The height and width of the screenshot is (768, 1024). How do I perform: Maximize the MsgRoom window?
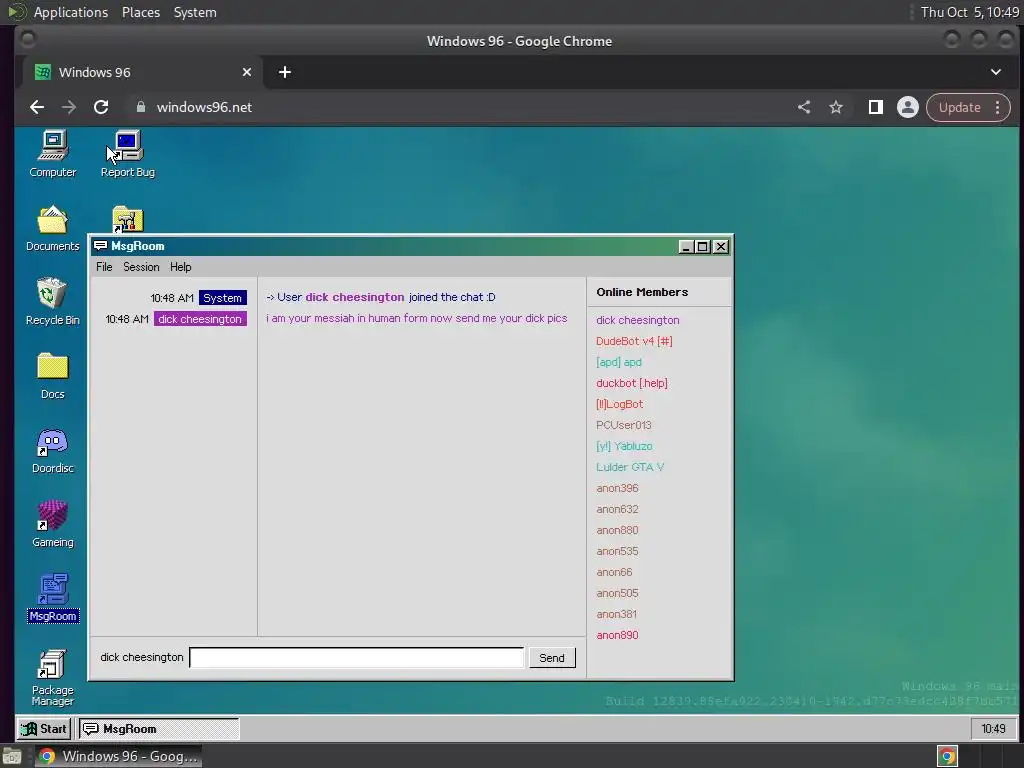[703, 246]
